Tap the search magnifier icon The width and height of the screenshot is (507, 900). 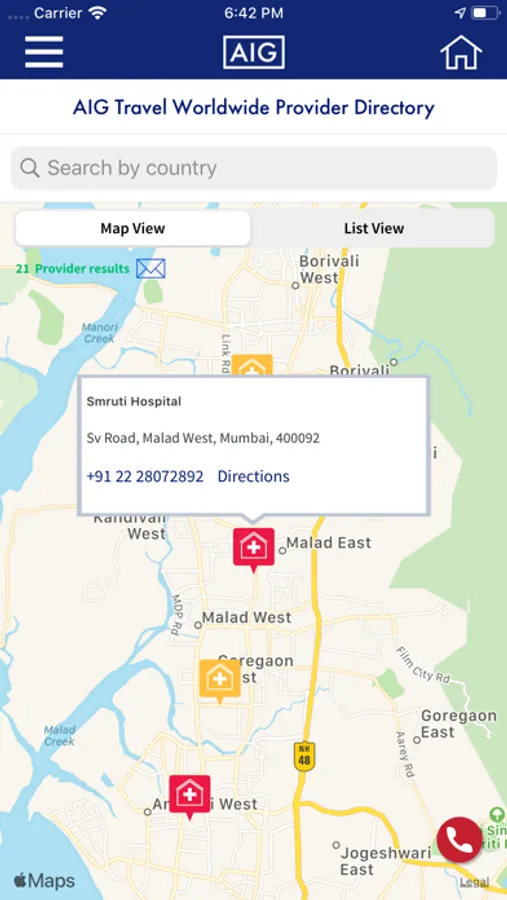30,168
